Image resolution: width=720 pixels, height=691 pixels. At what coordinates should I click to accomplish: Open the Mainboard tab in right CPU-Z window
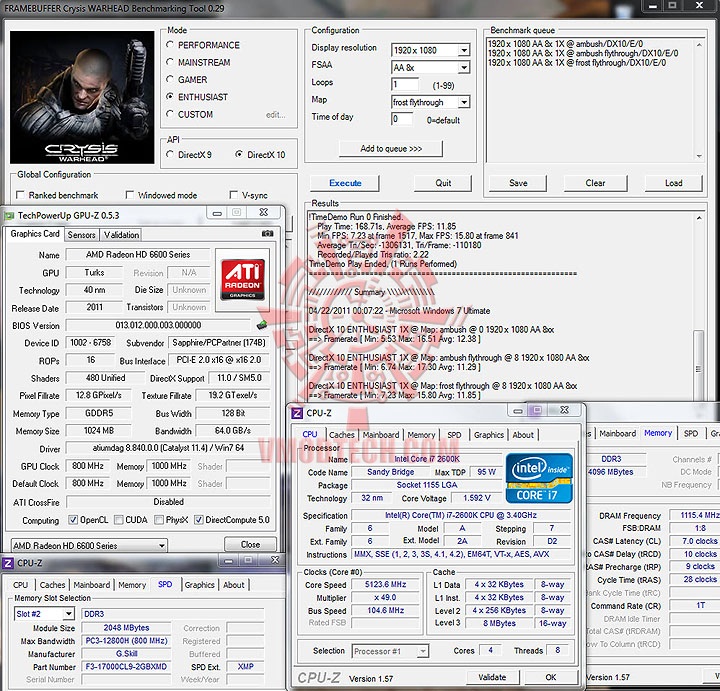tap(618, 433)
